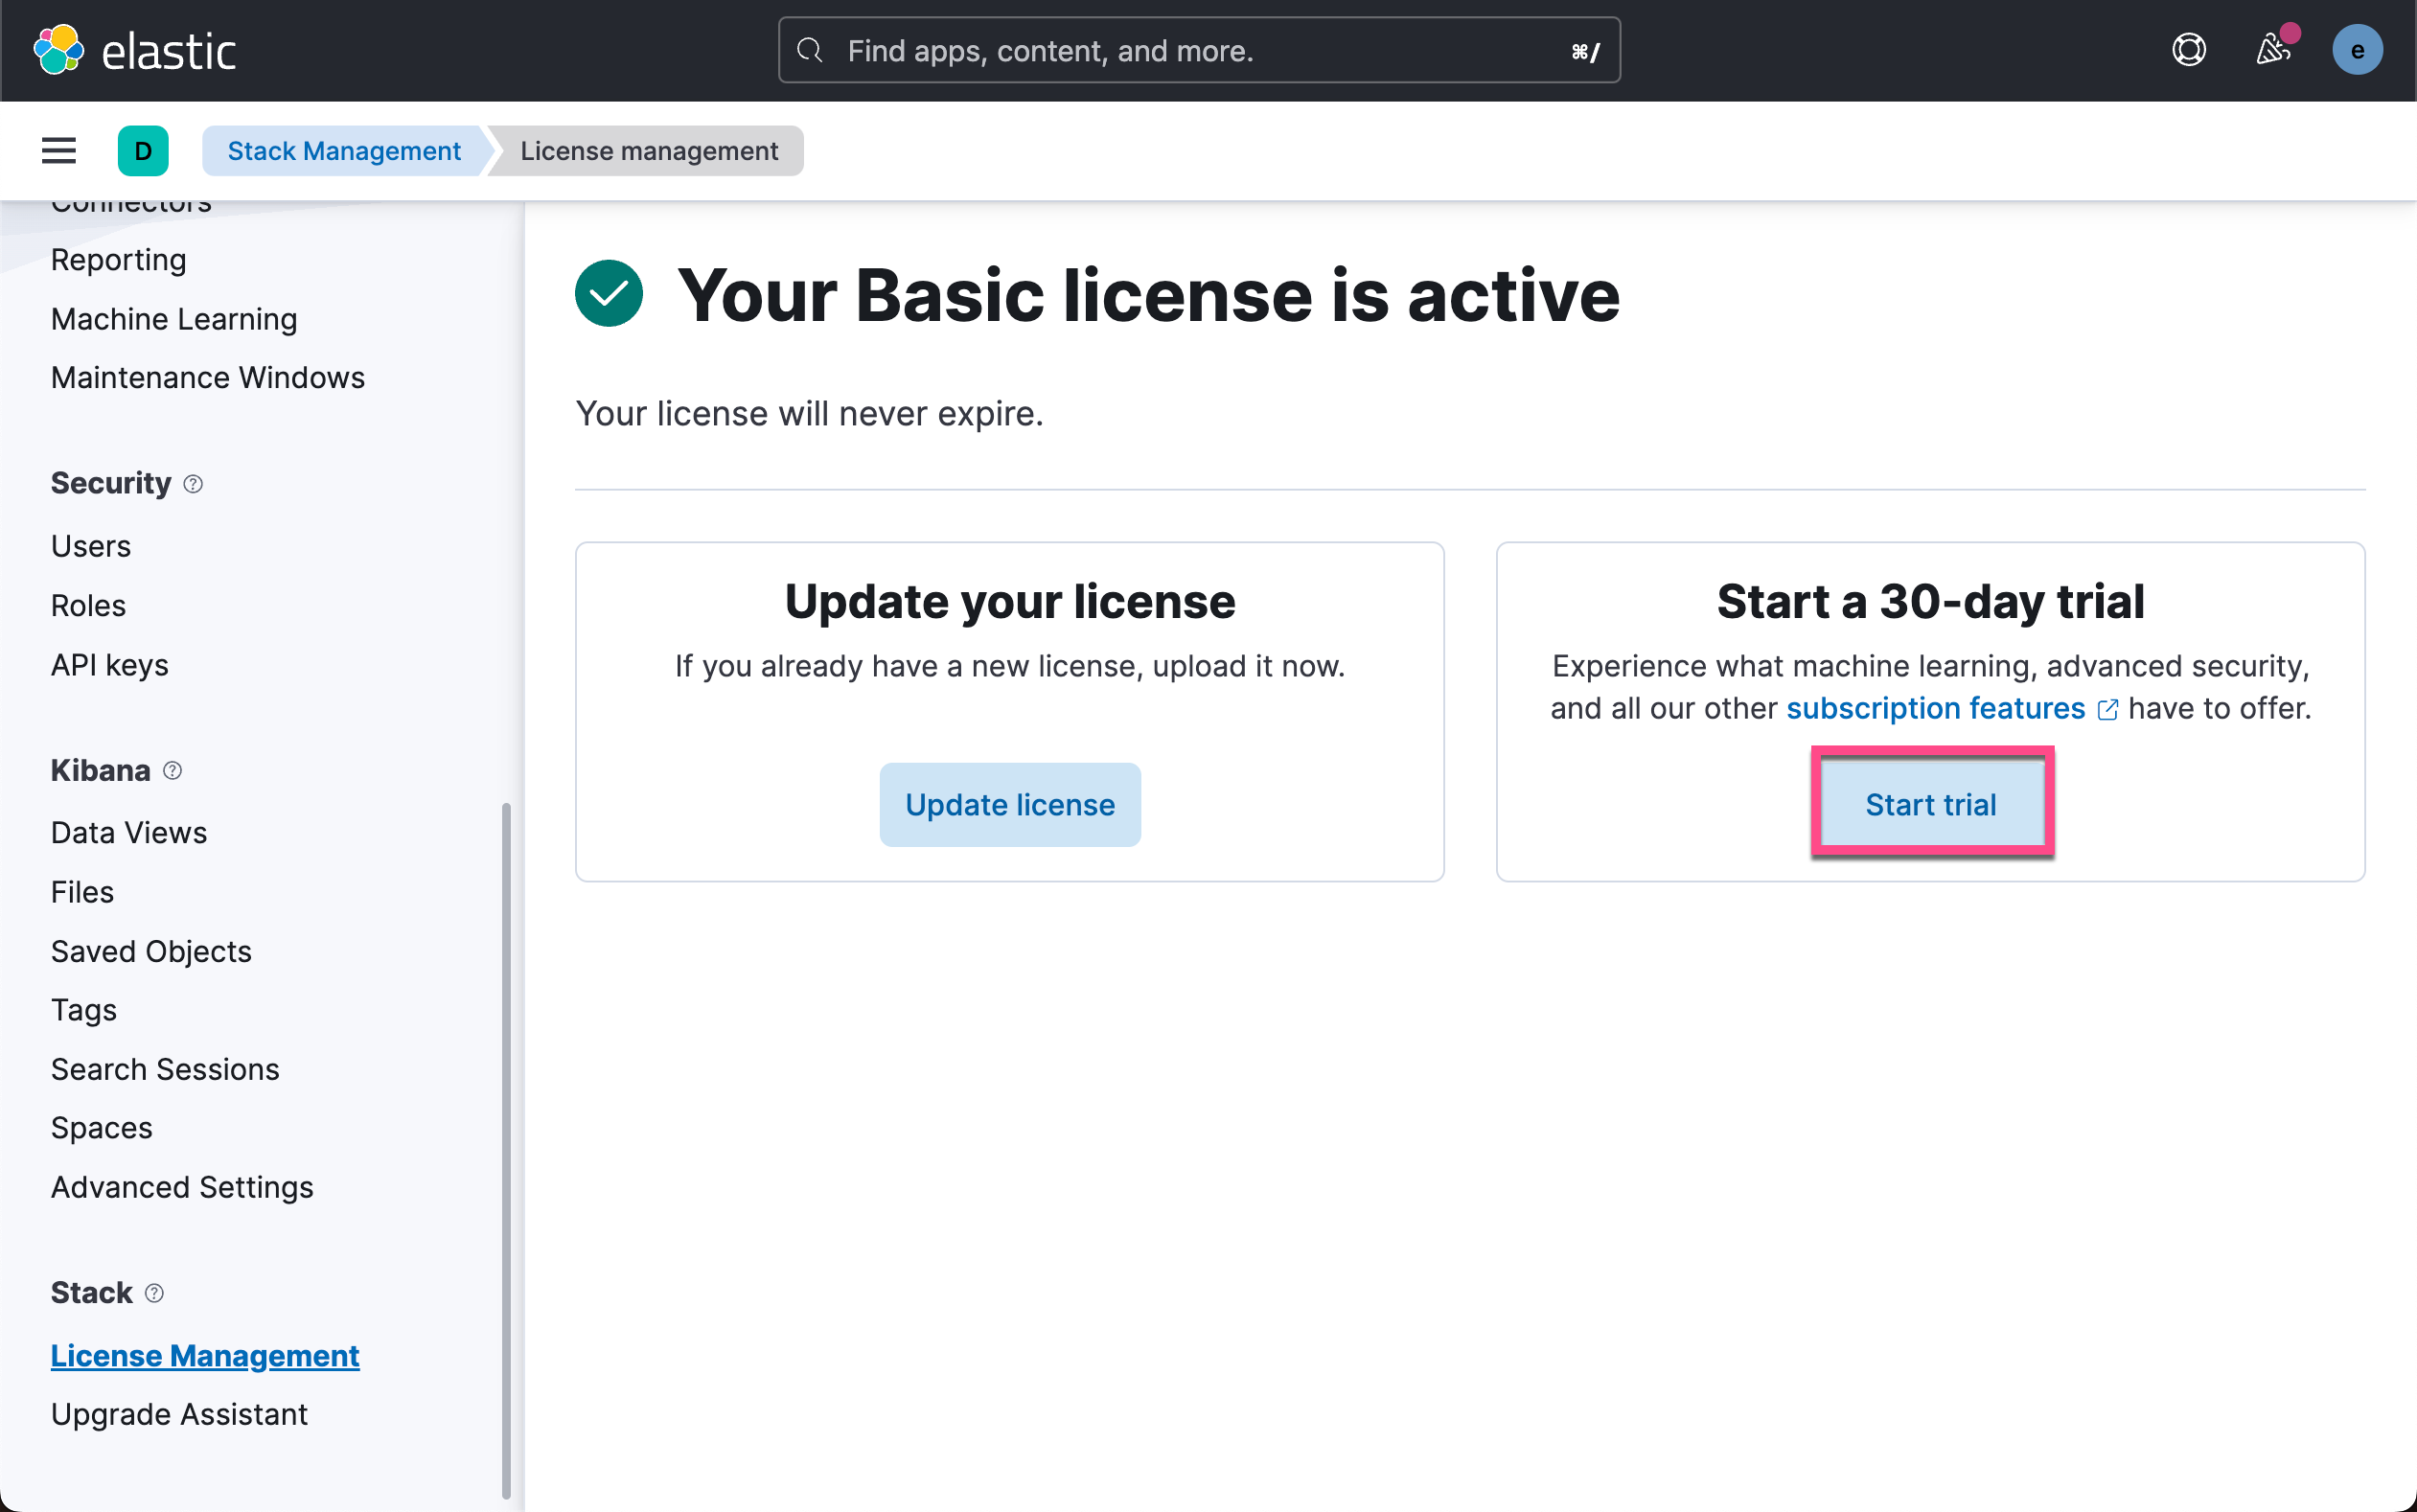Open the subscription features link
This screenshot has height=1512, width=2417.
(1935, 708)
